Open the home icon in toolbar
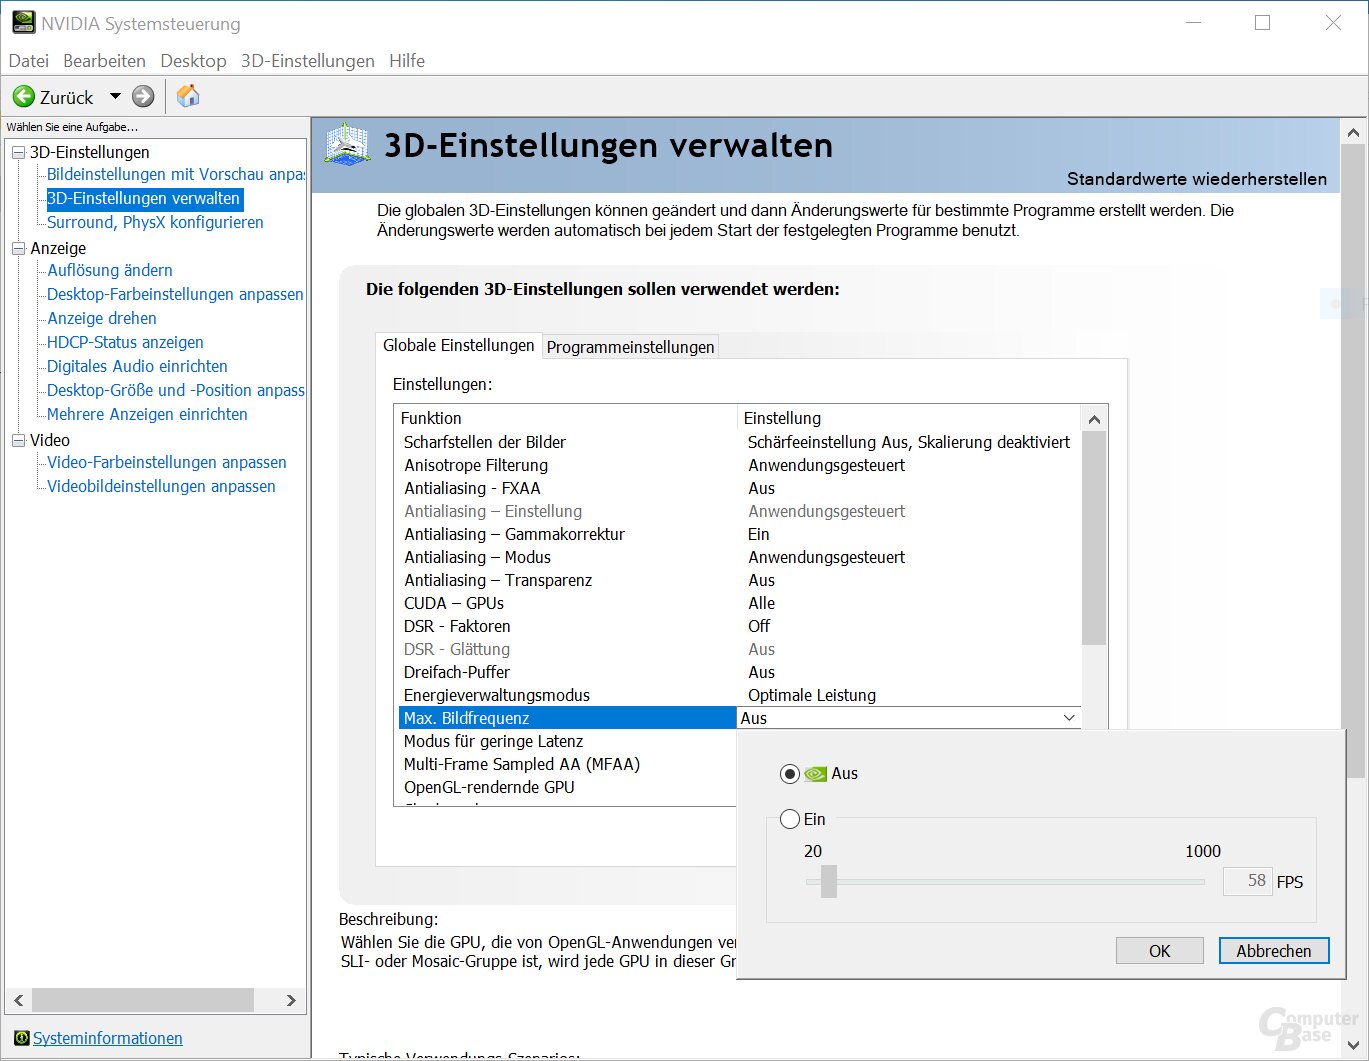Viewport: 1369px width, 1061px height. (188, 96)
